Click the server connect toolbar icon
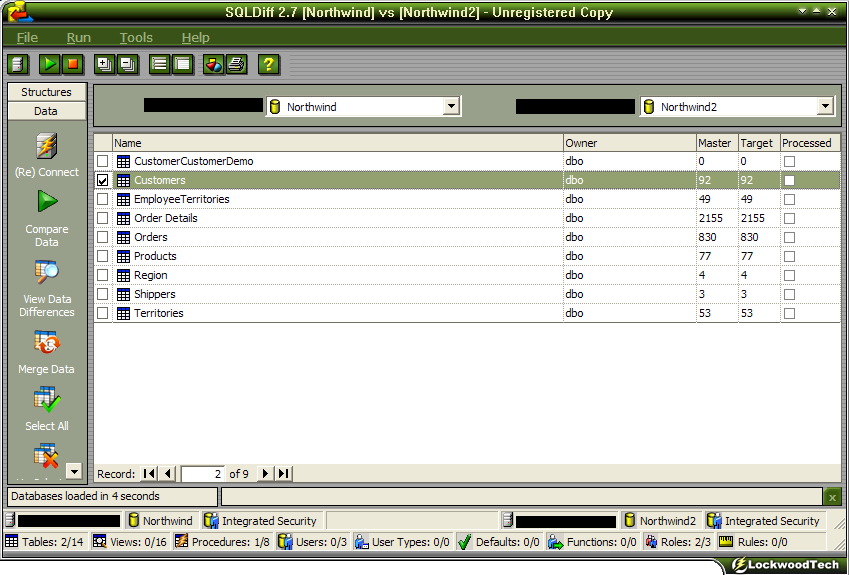Image resolution: width=849 pixels, height=575 pixels. [x=18, y=64]
